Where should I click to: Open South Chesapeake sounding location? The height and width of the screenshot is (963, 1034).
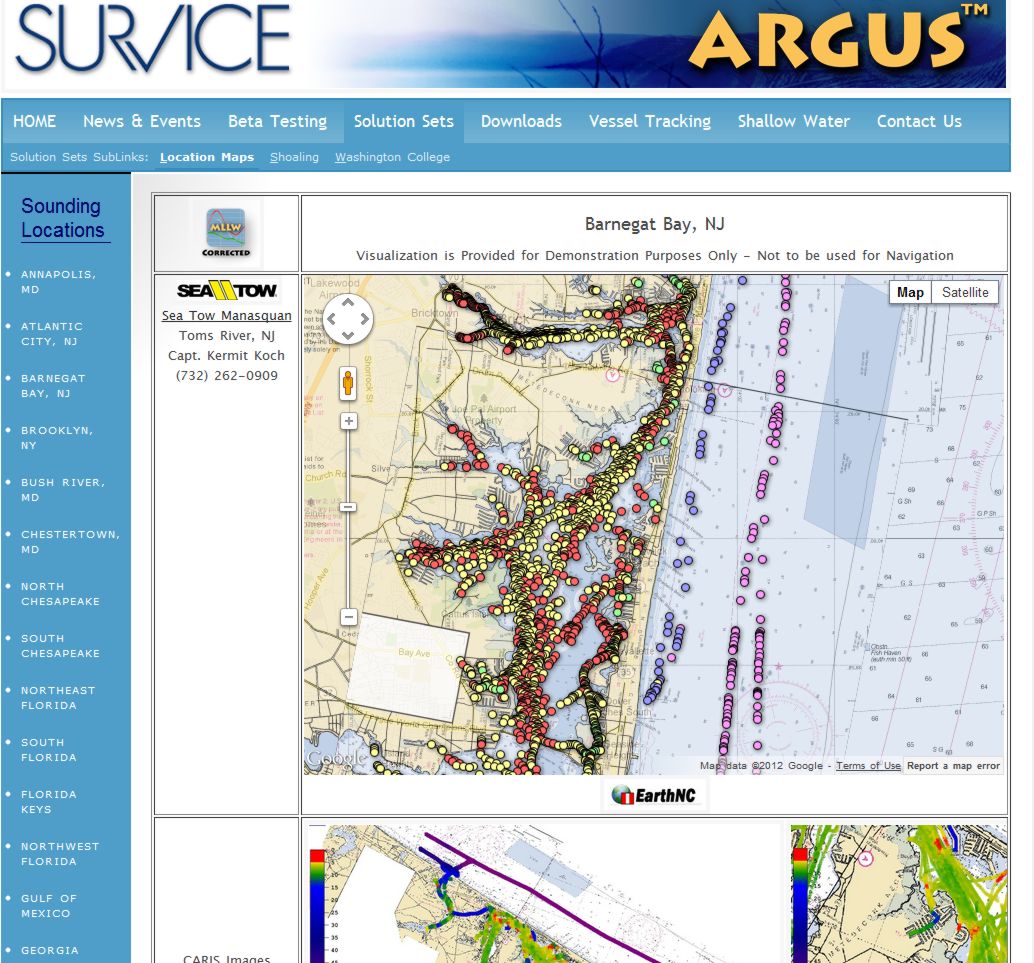coord(60,646)
